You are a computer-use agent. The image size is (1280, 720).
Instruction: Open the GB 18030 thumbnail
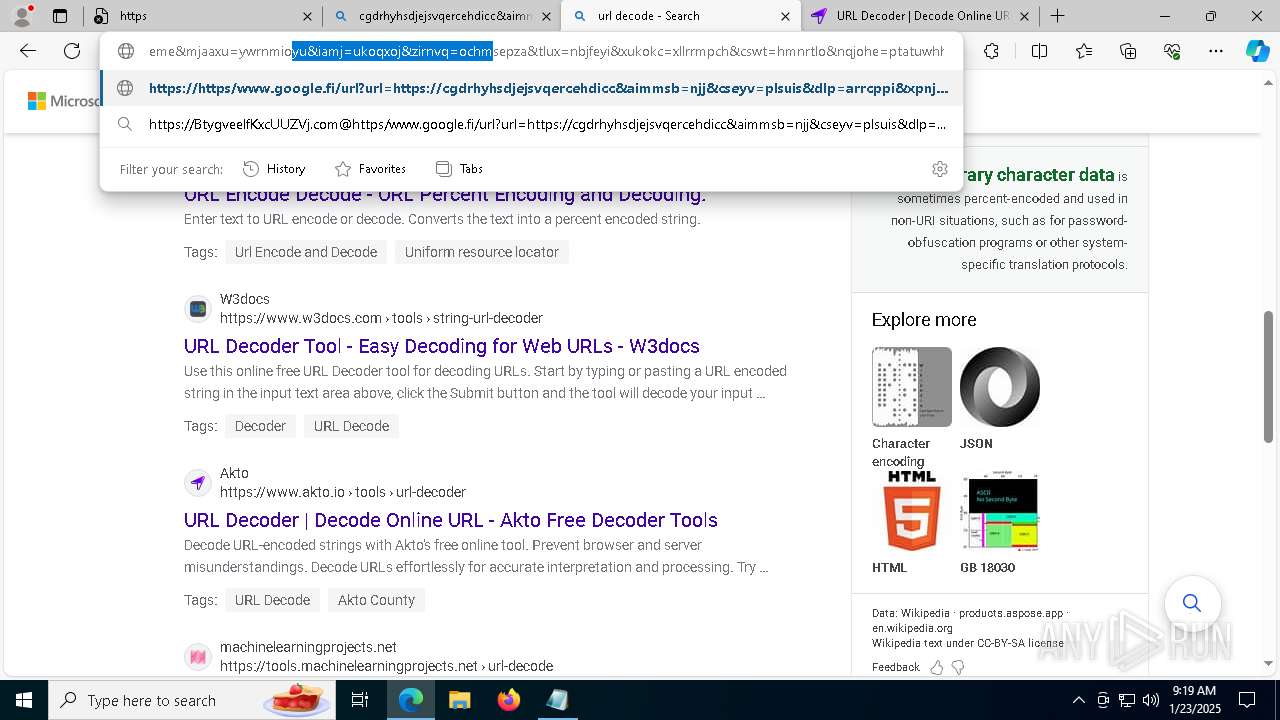(x=1000, y=512)
